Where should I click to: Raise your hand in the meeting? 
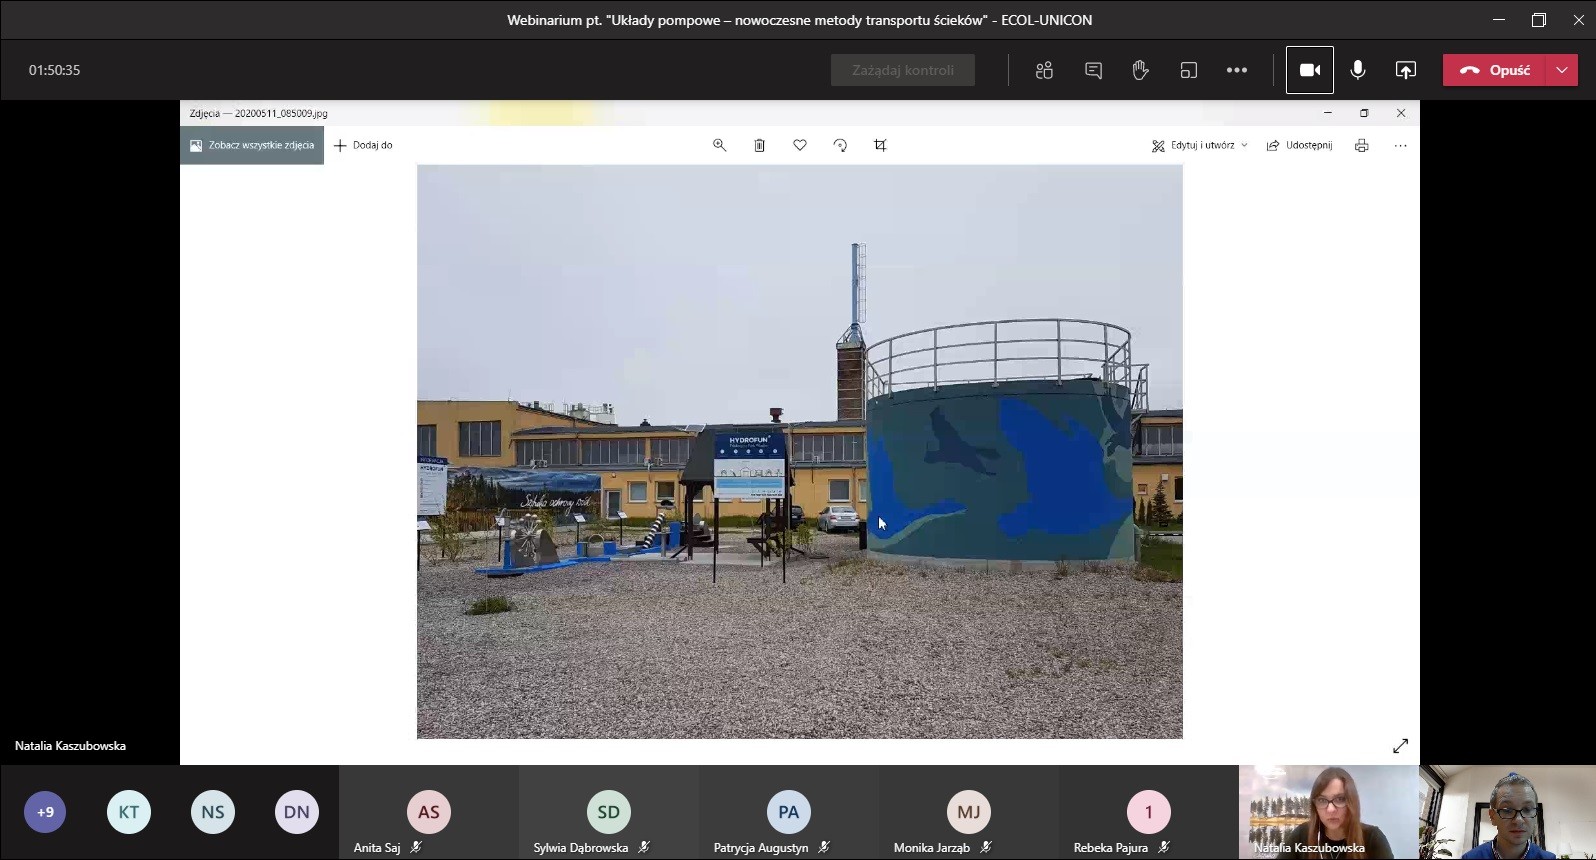tap(1140, 70)
